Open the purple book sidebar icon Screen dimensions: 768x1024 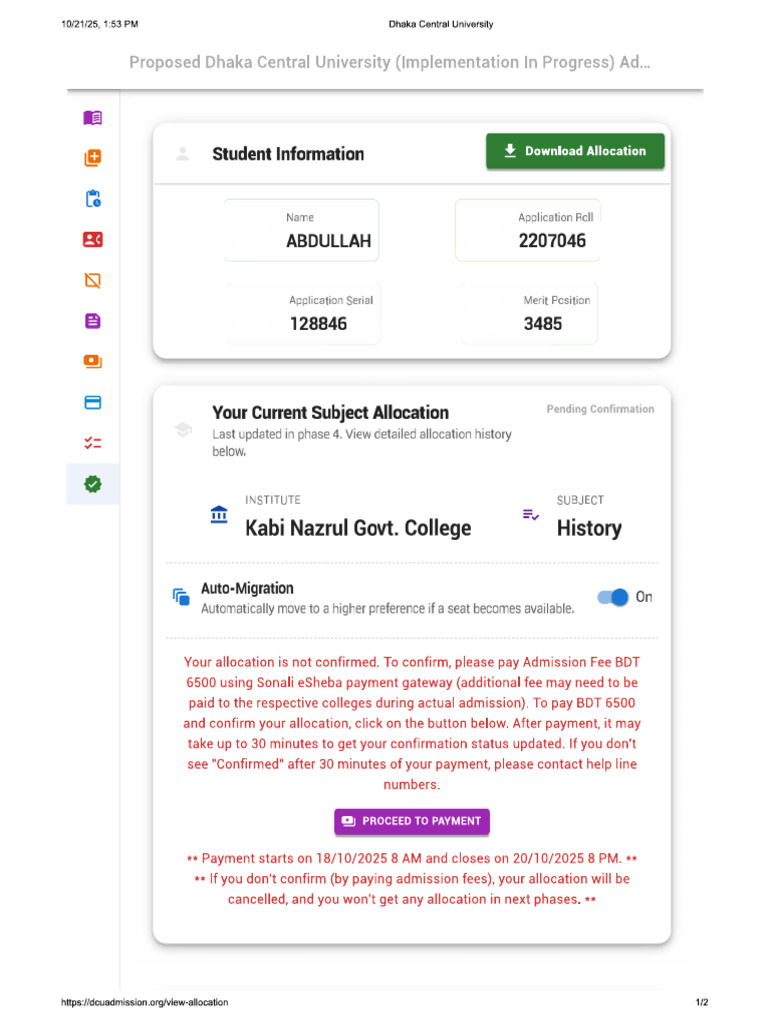click(93, 118)
